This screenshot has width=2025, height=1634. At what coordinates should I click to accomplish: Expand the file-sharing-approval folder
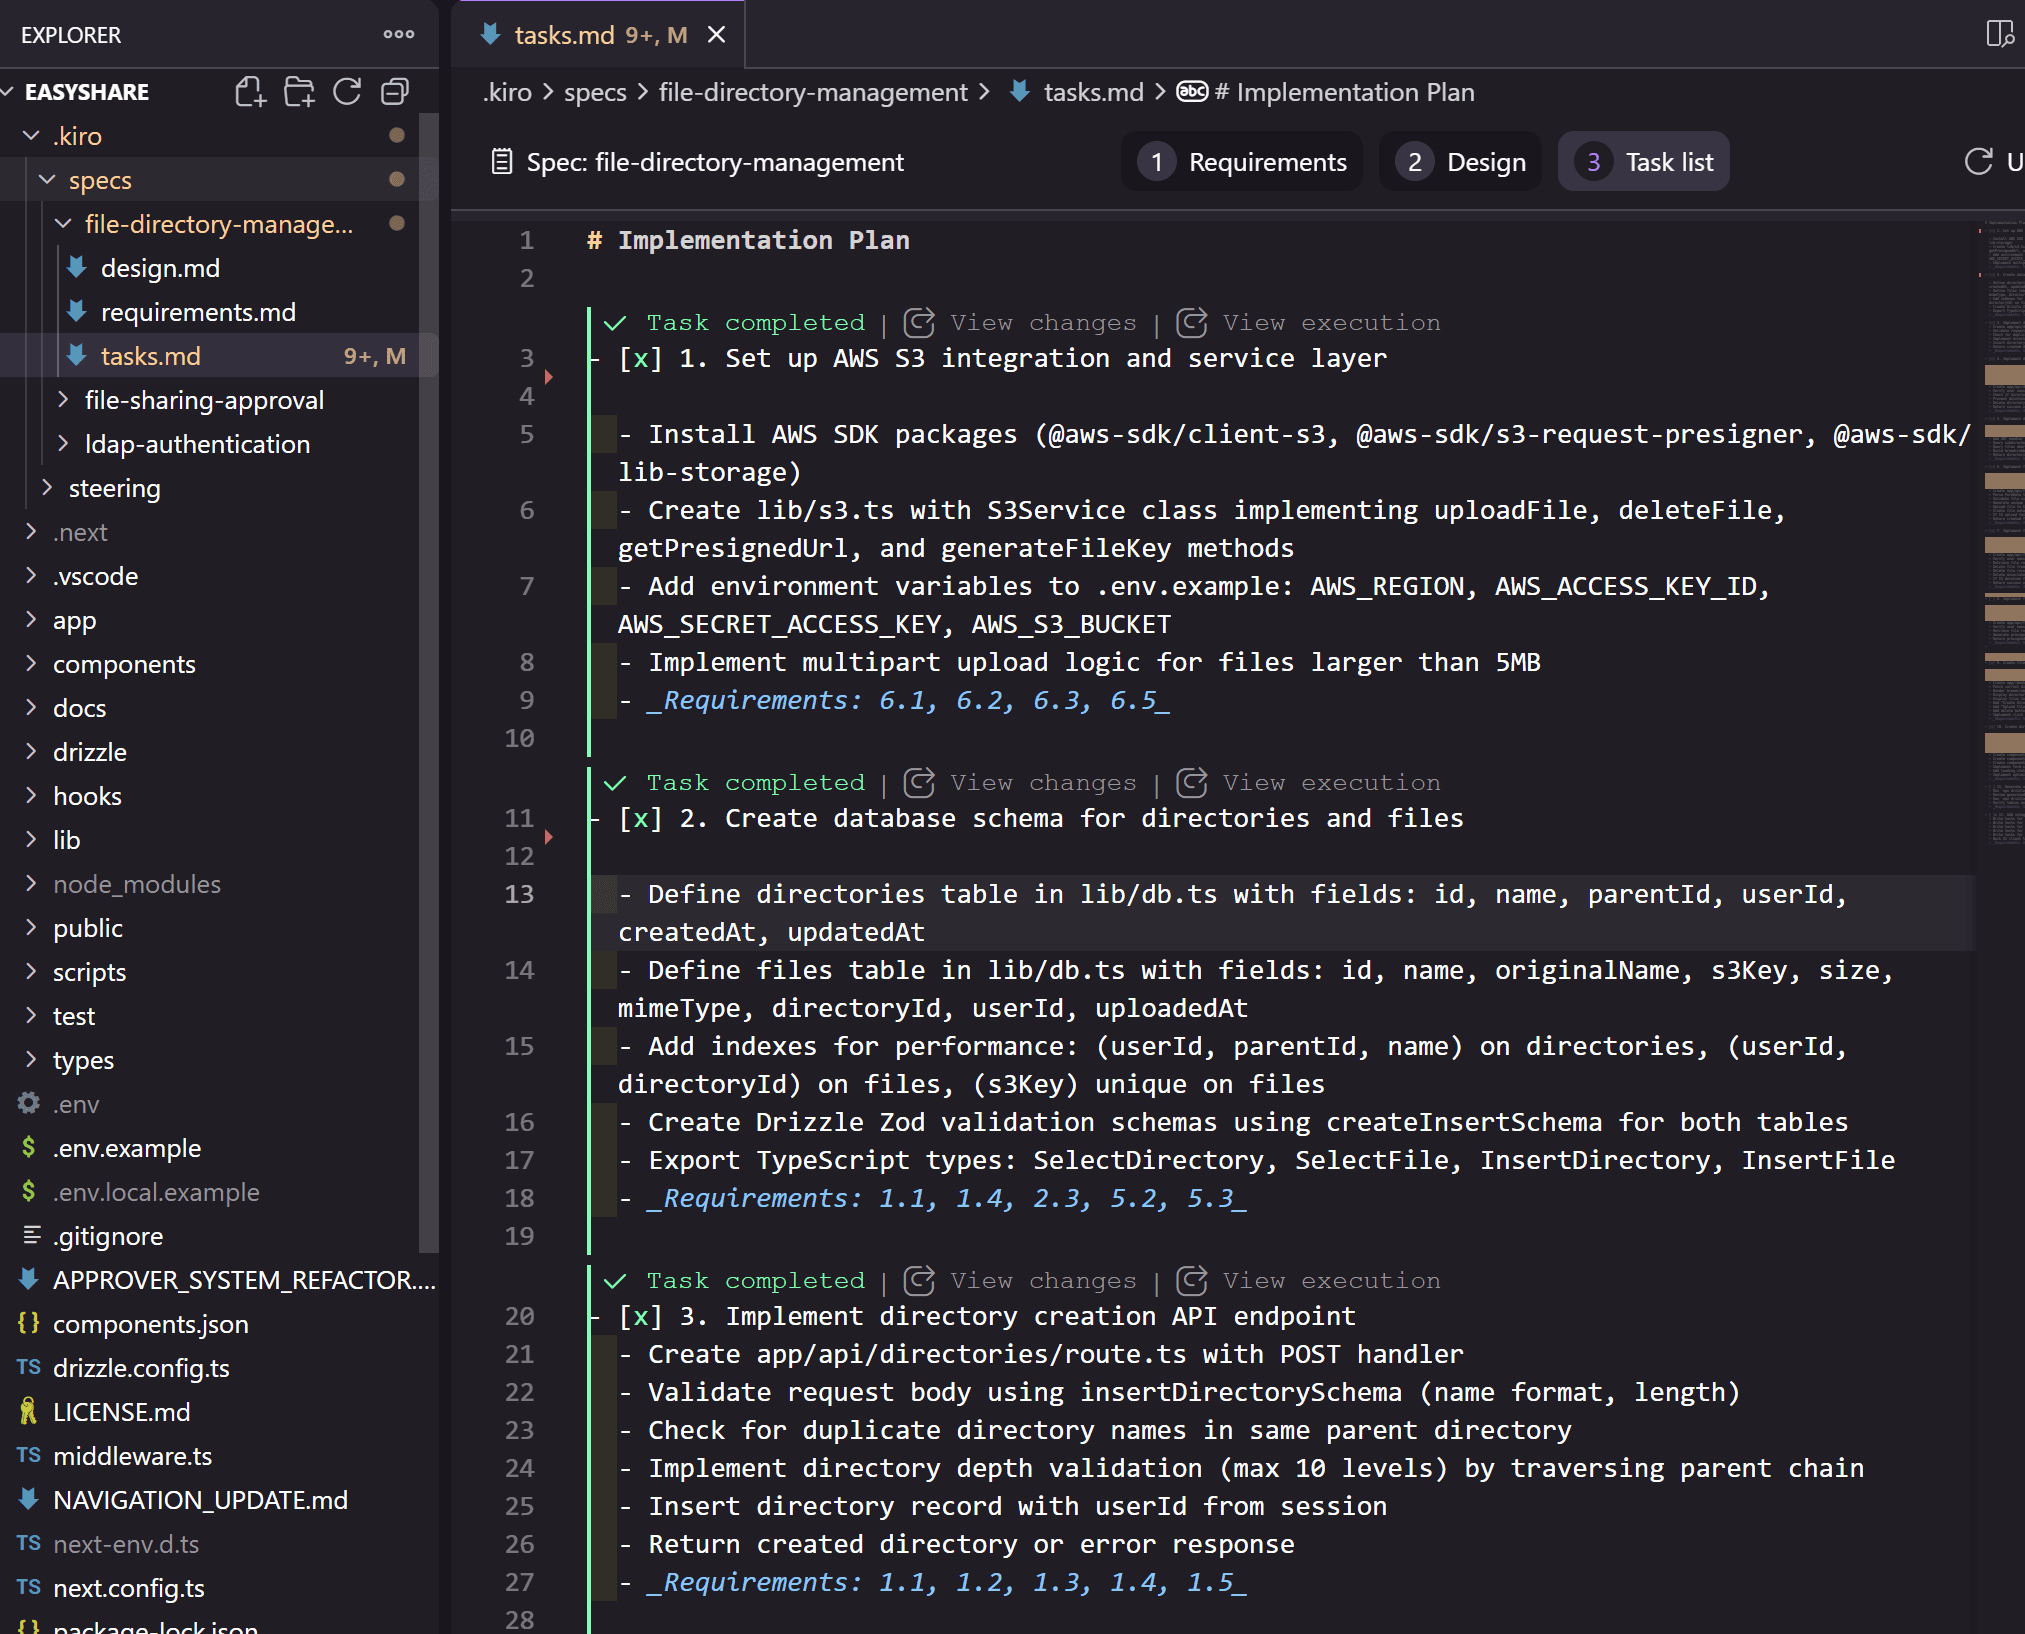pyautogui.click(x=204, y=401)
